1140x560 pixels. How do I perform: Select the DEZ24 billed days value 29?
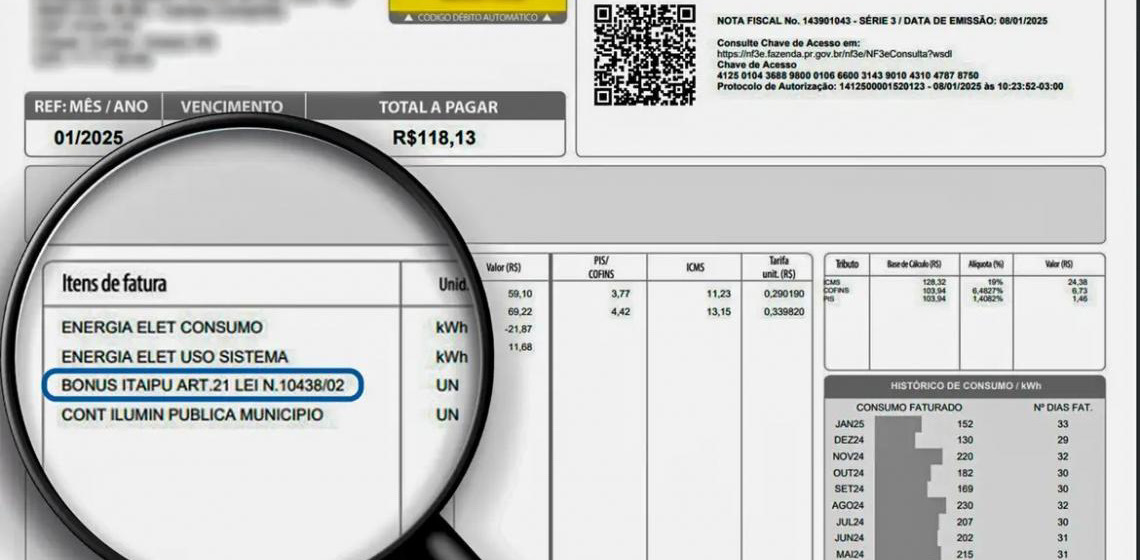(x=1062, y=440)
